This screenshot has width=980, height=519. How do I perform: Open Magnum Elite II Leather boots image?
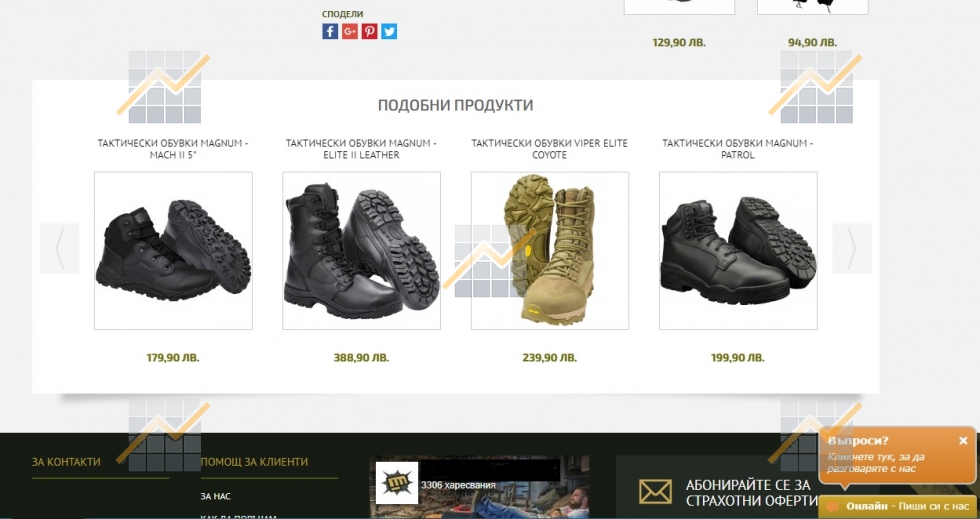click(x=361, y=251)
